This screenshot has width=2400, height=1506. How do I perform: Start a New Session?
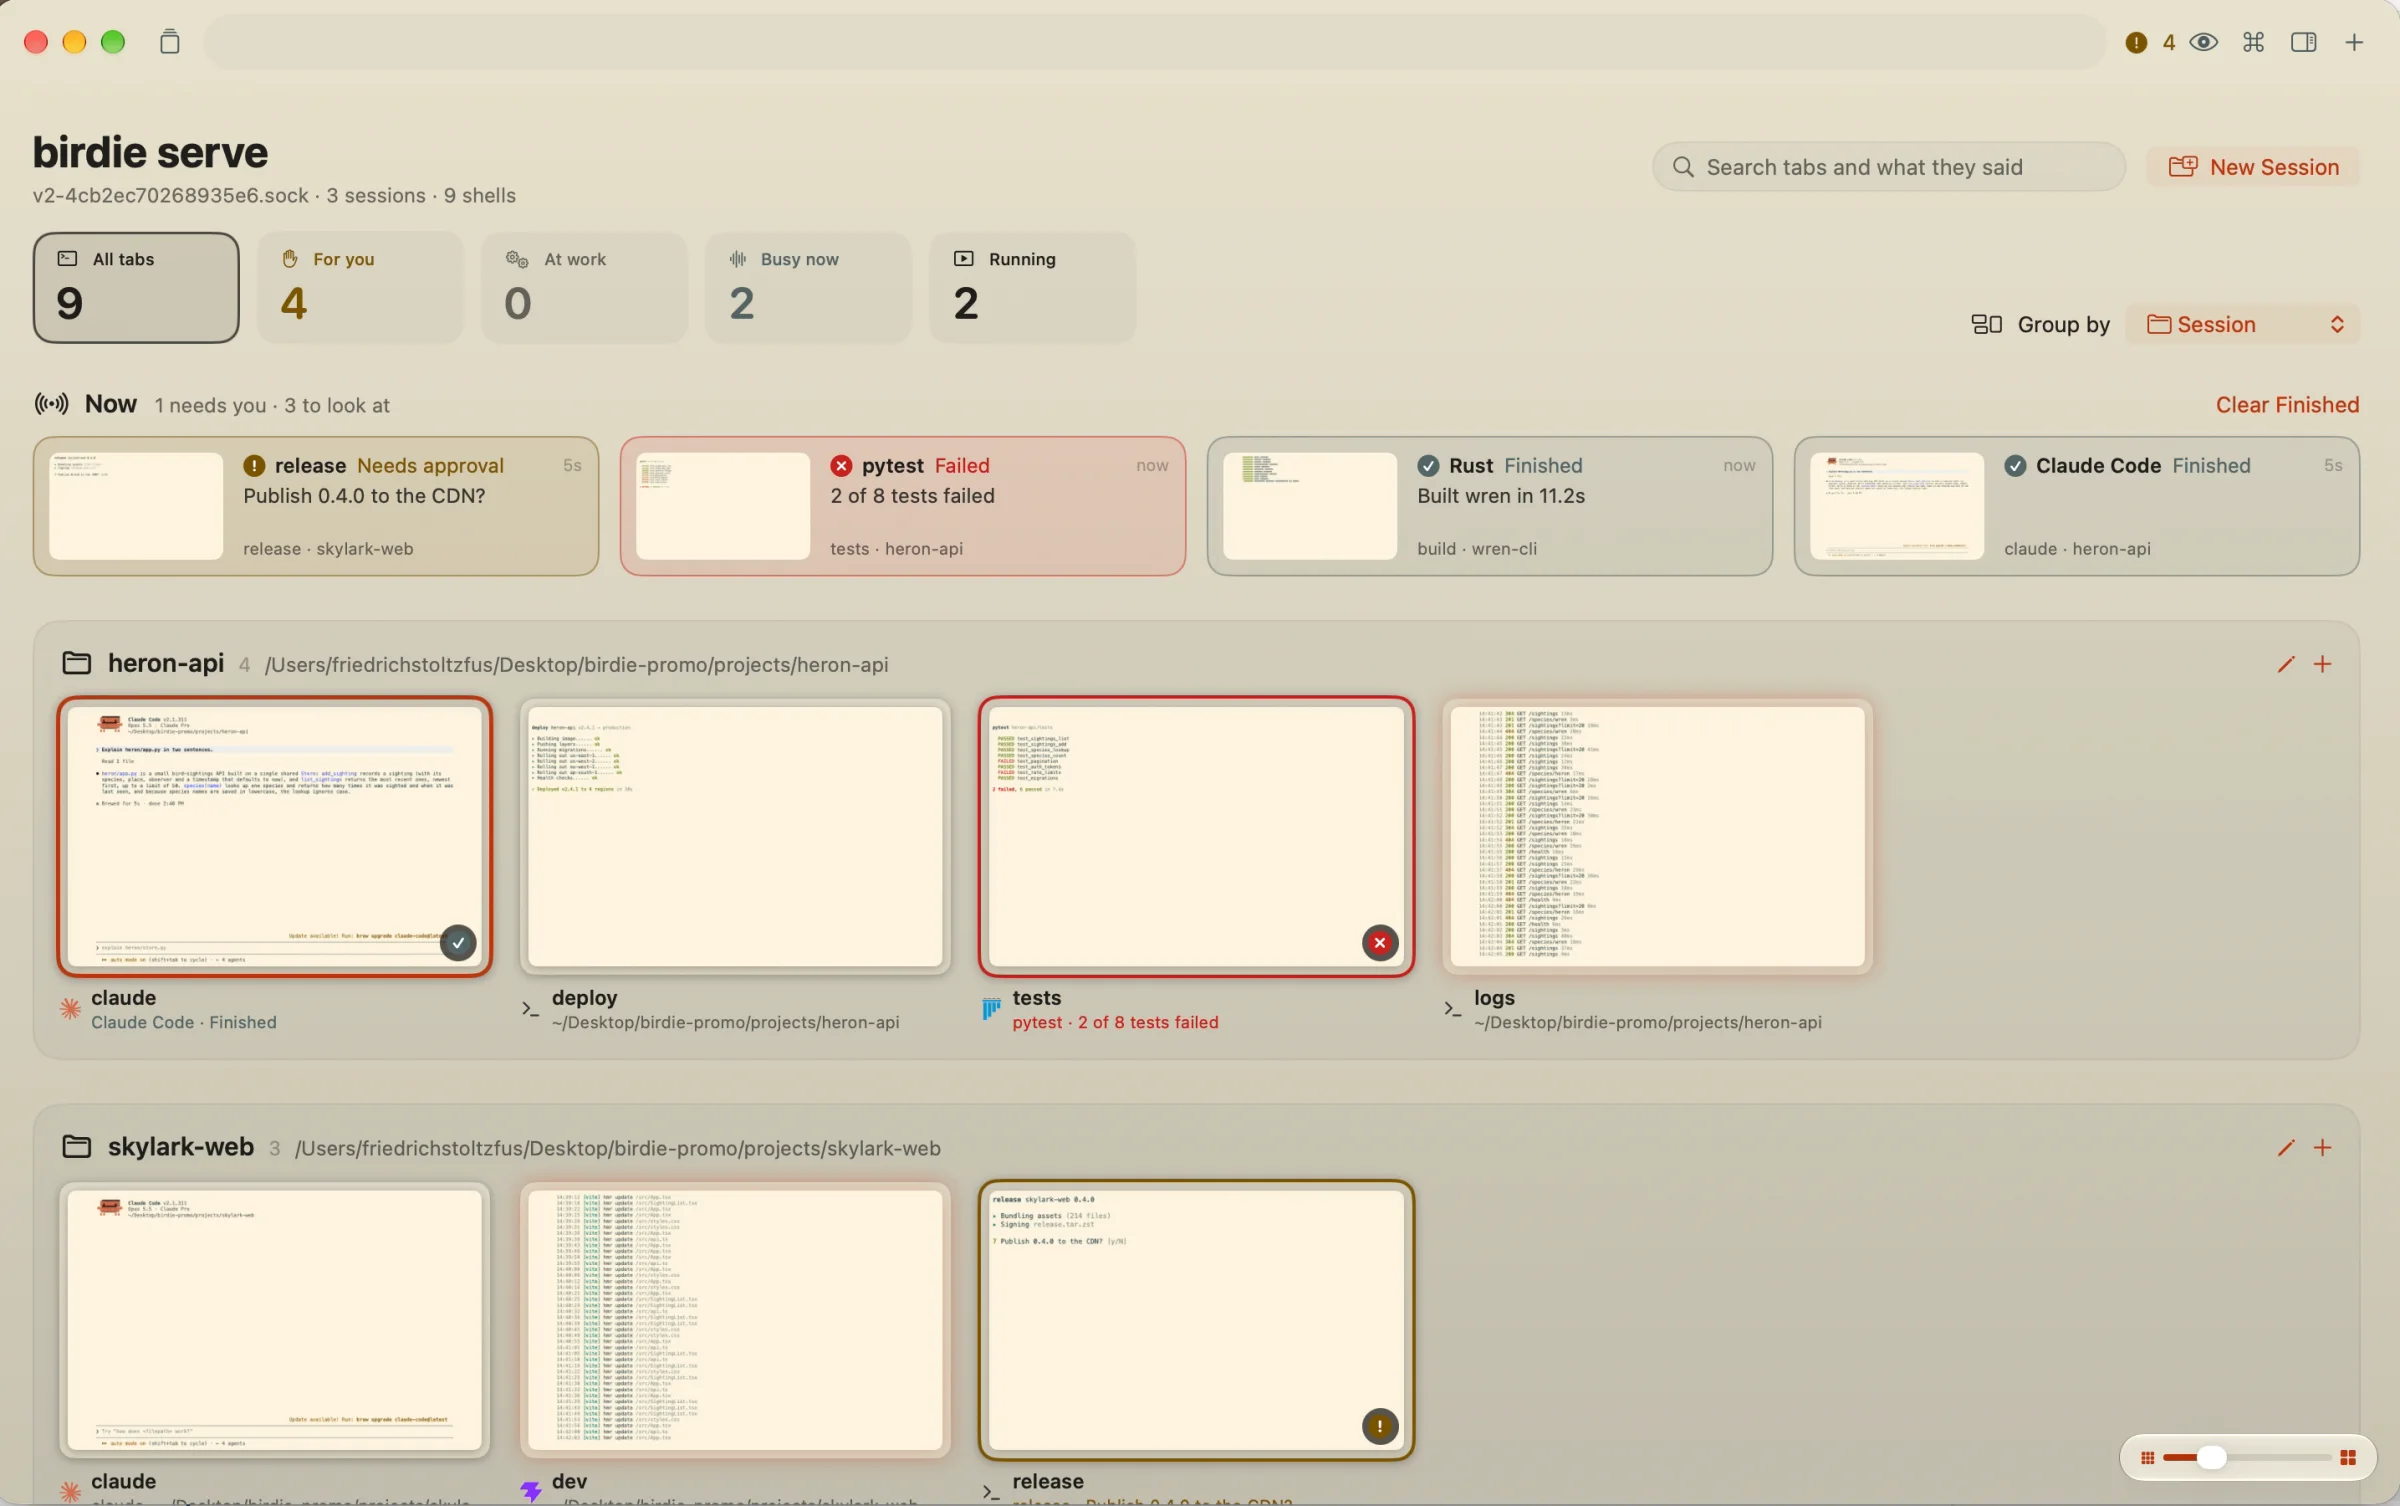[2254, 167]
